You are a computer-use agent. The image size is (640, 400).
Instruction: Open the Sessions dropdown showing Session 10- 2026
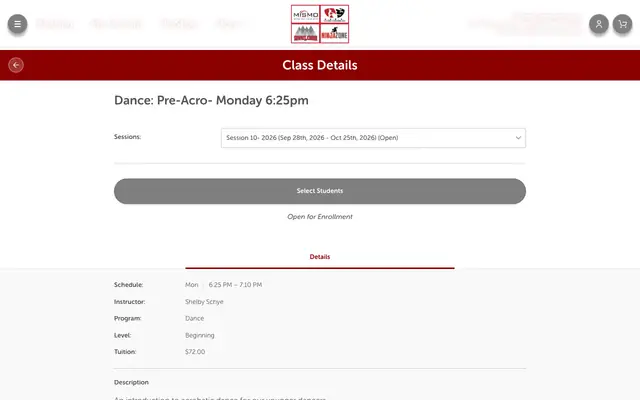[373, 138]
